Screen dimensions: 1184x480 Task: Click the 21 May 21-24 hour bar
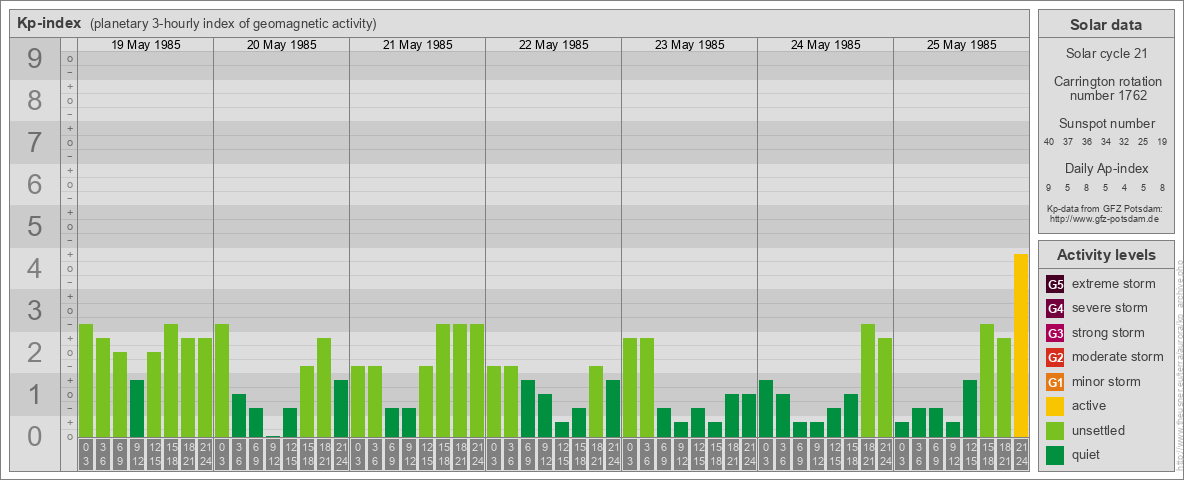pyautogui.click(x=476, y=380)
